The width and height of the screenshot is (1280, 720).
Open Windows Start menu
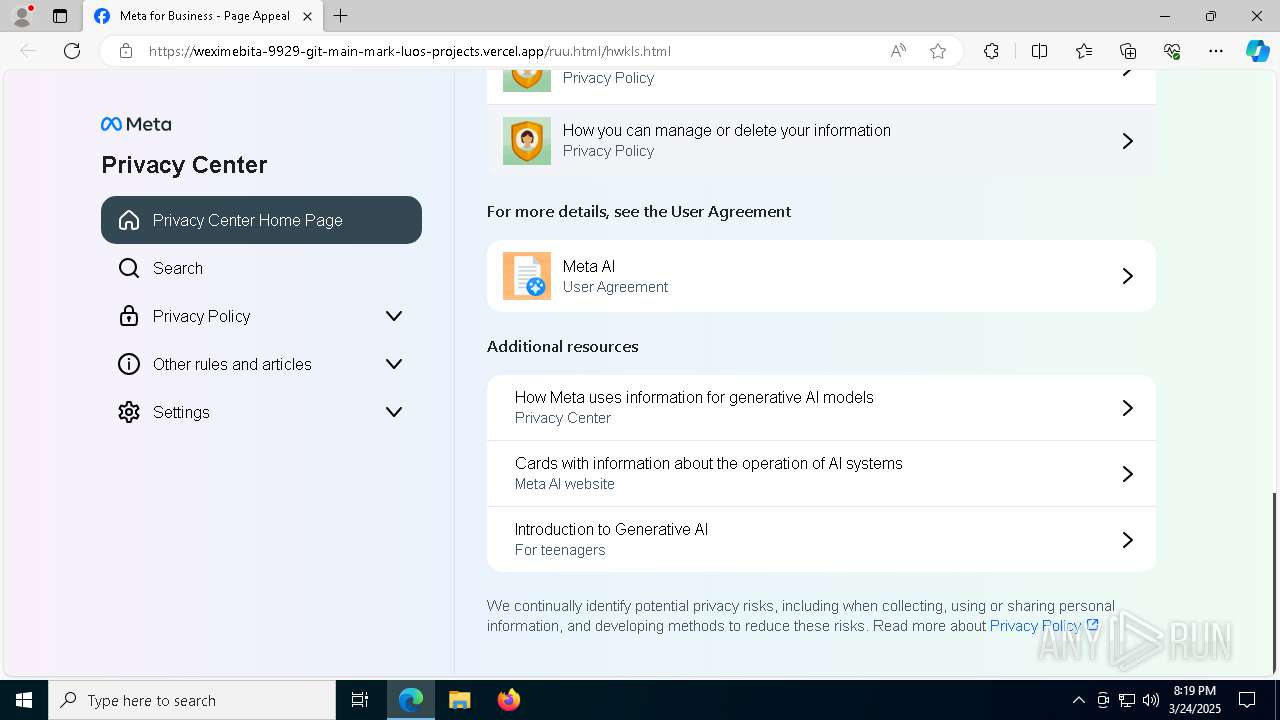pyautogui.click(x=24, y=700)
